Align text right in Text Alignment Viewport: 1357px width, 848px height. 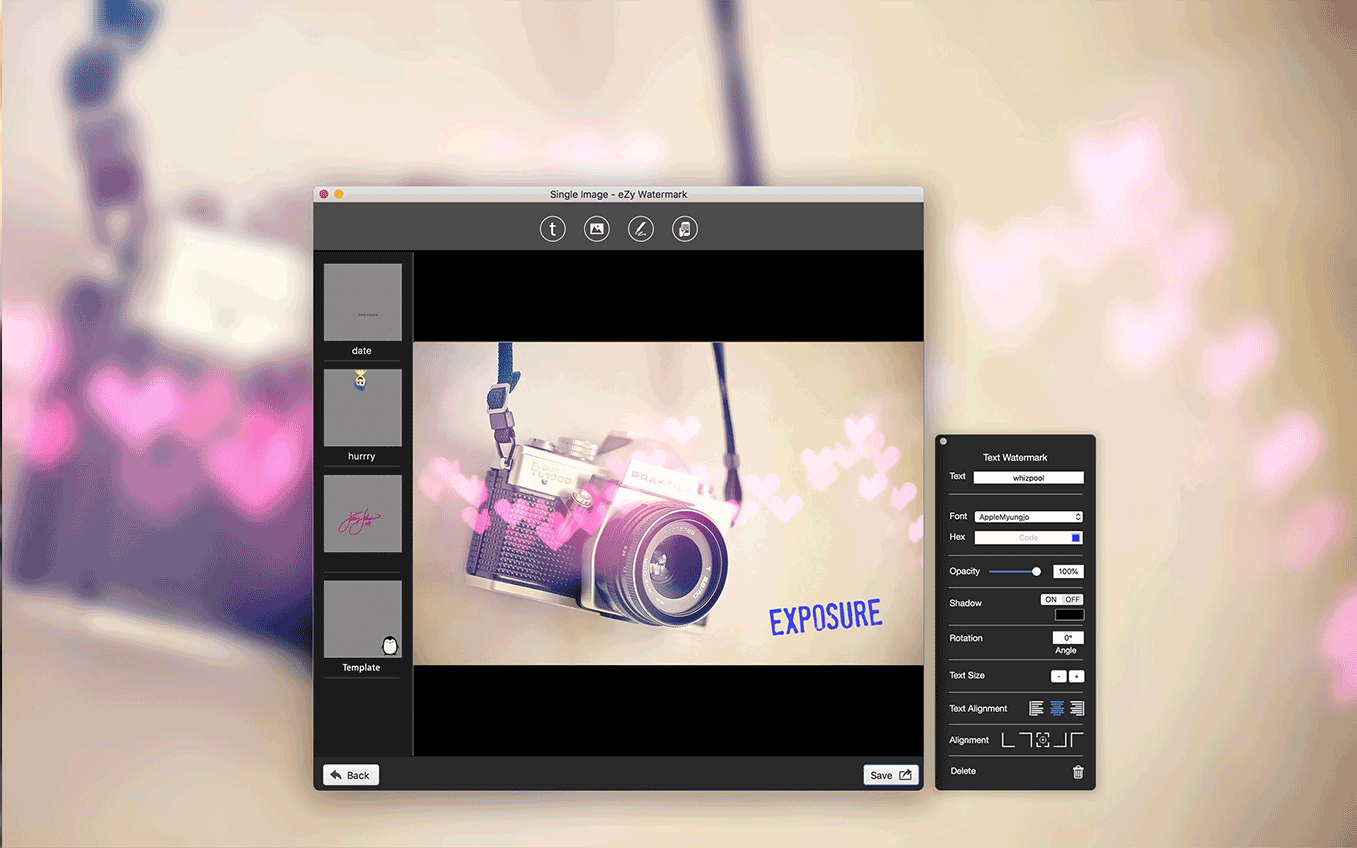click(1077, 708)
